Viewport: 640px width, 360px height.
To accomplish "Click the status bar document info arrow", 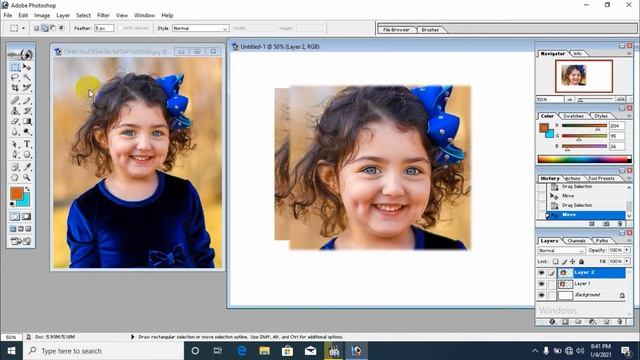I will (x=132, y=337).
